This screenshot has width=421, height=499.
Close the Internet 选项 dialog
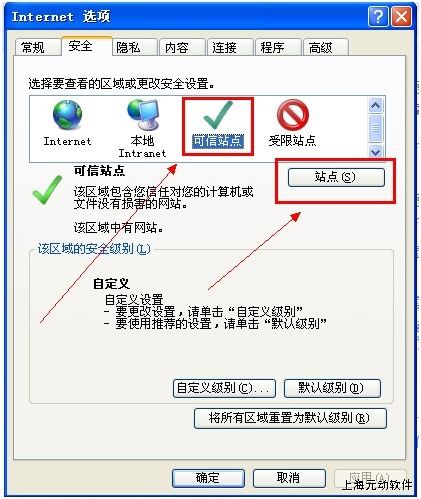coord(401,16)
